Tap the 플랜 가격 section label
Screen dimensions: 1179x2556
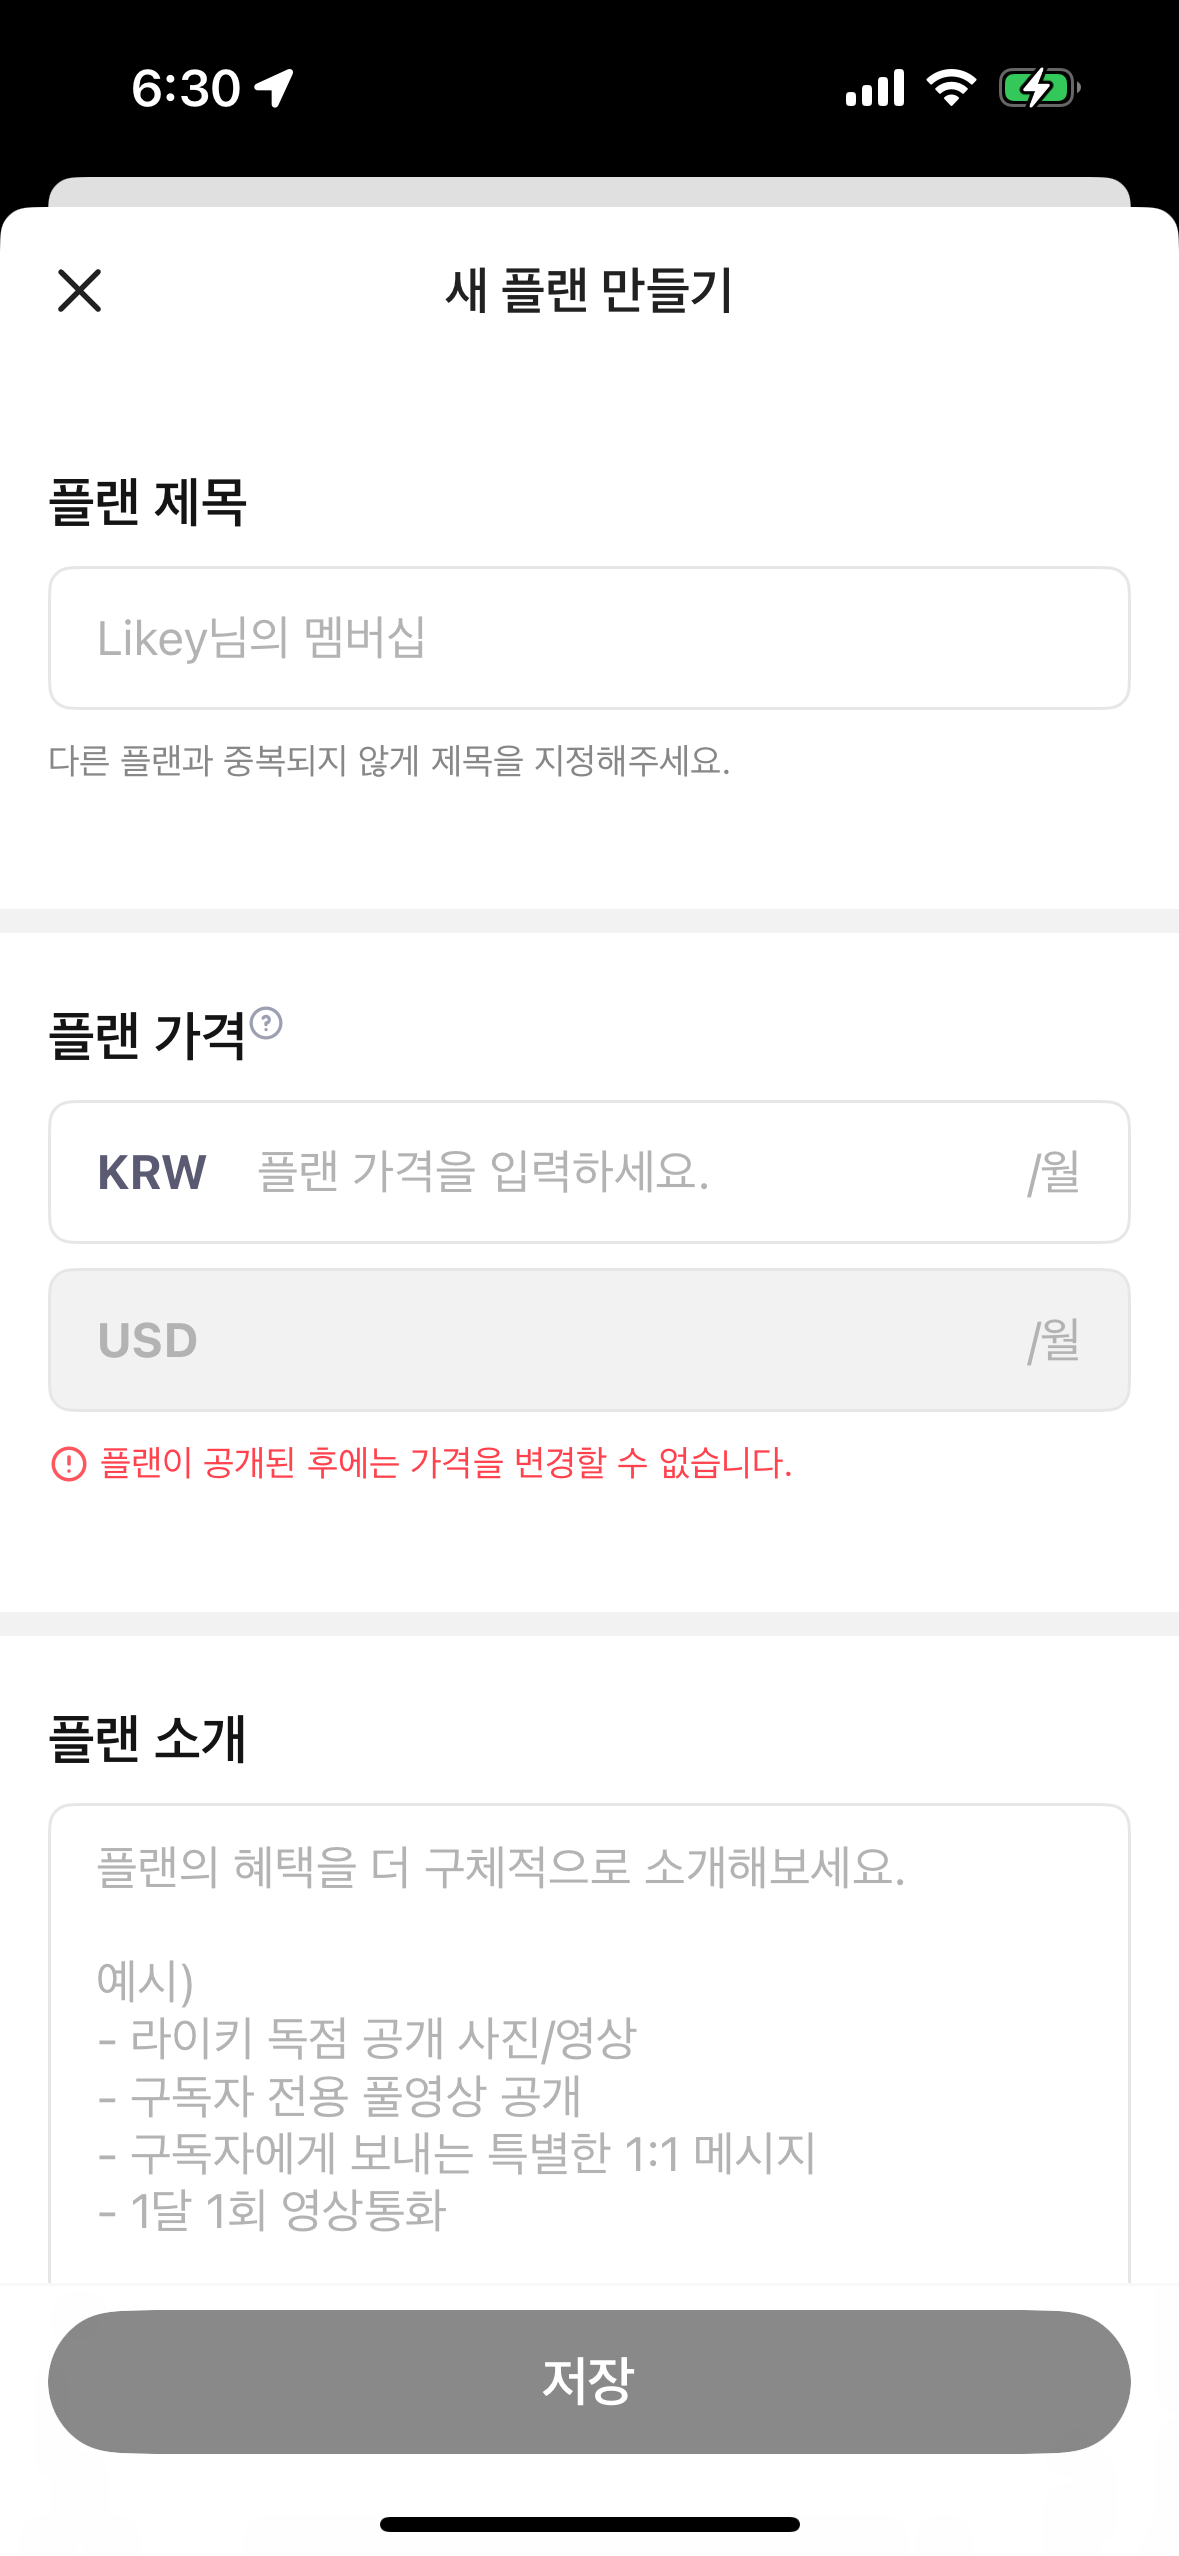[x=148, y=1036]
